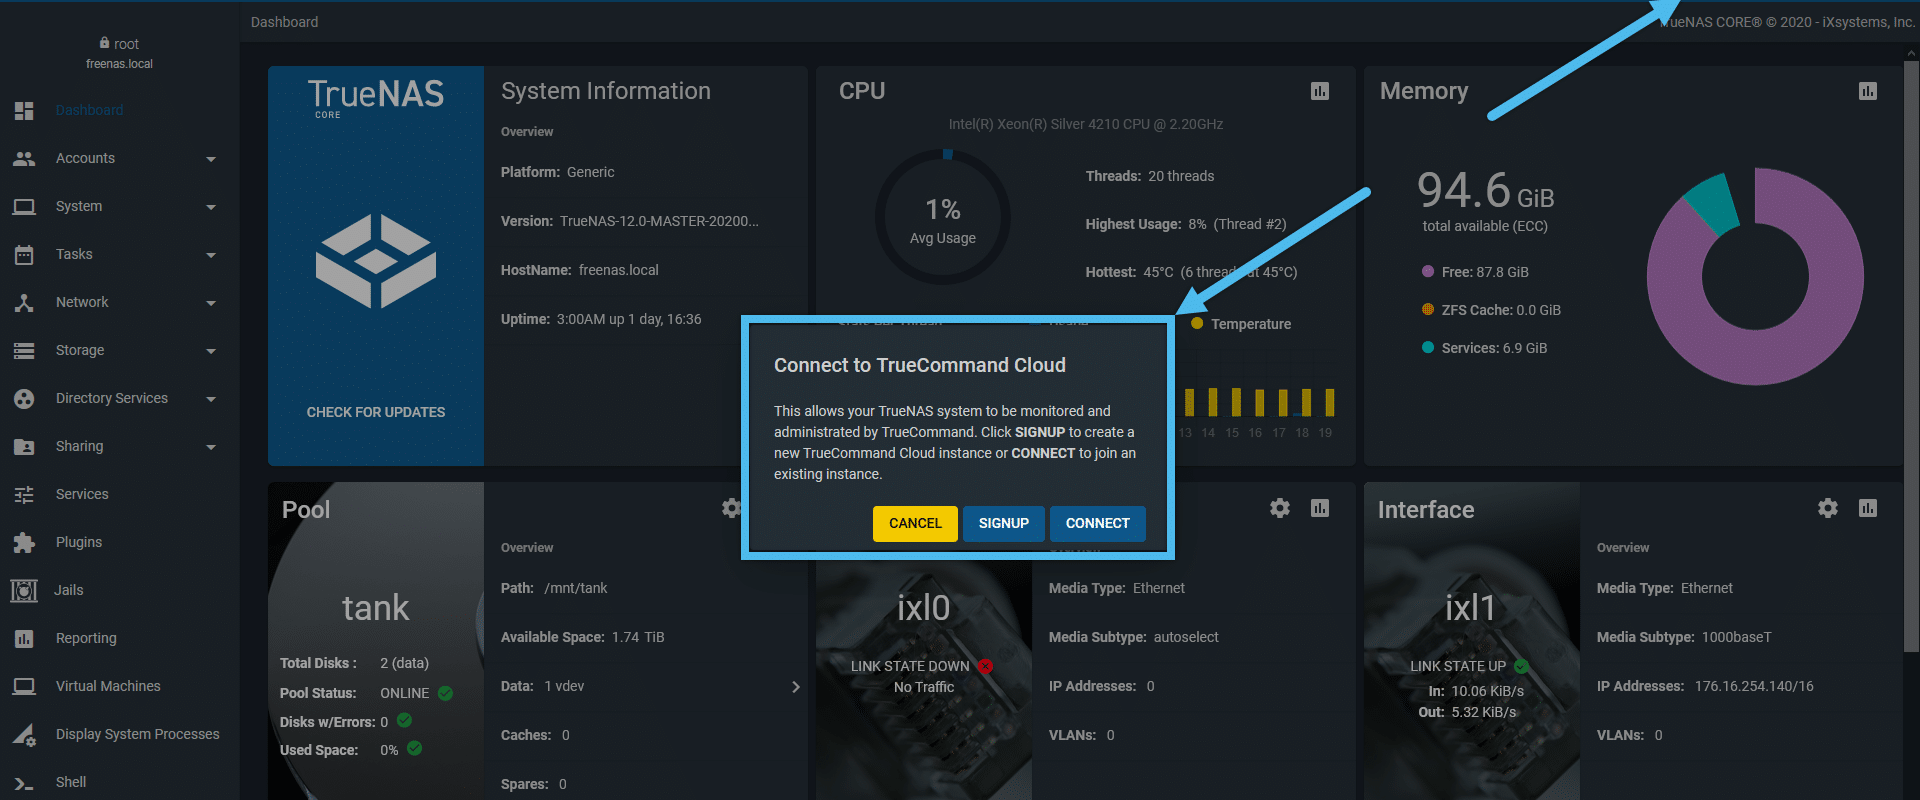
Task: Open Plugins menu item
Action: pyautogui.click(x=79, y=542)
